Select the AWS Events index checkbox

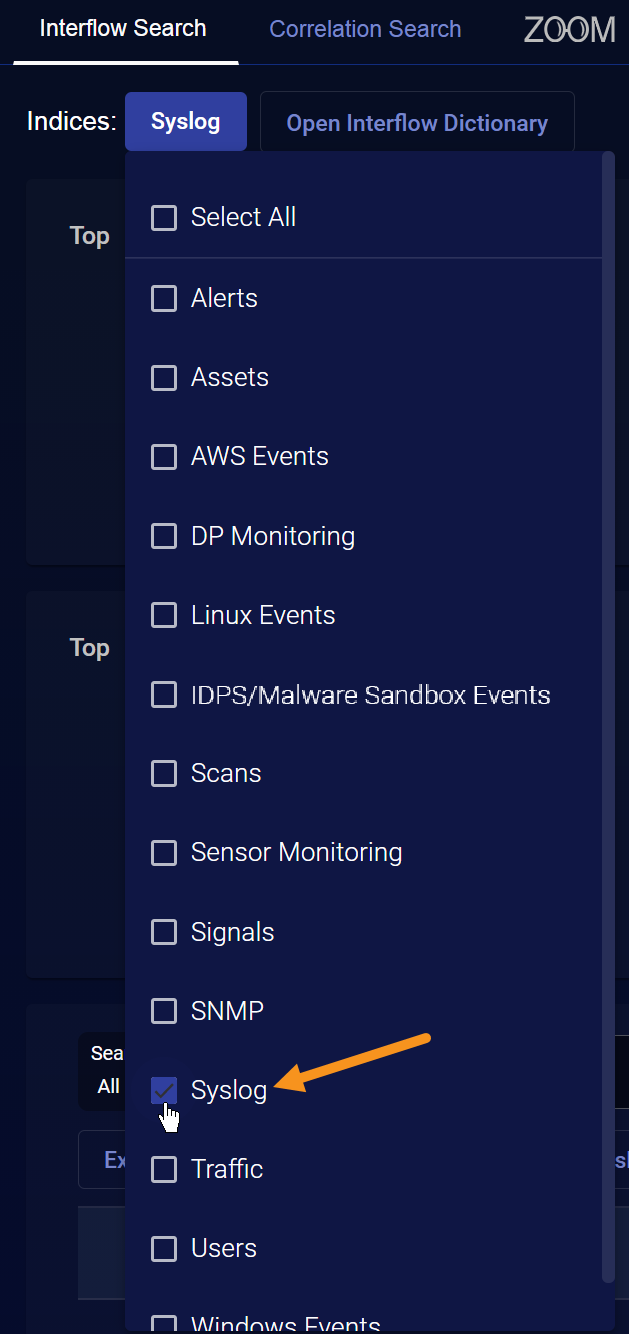tap(164, 457)
